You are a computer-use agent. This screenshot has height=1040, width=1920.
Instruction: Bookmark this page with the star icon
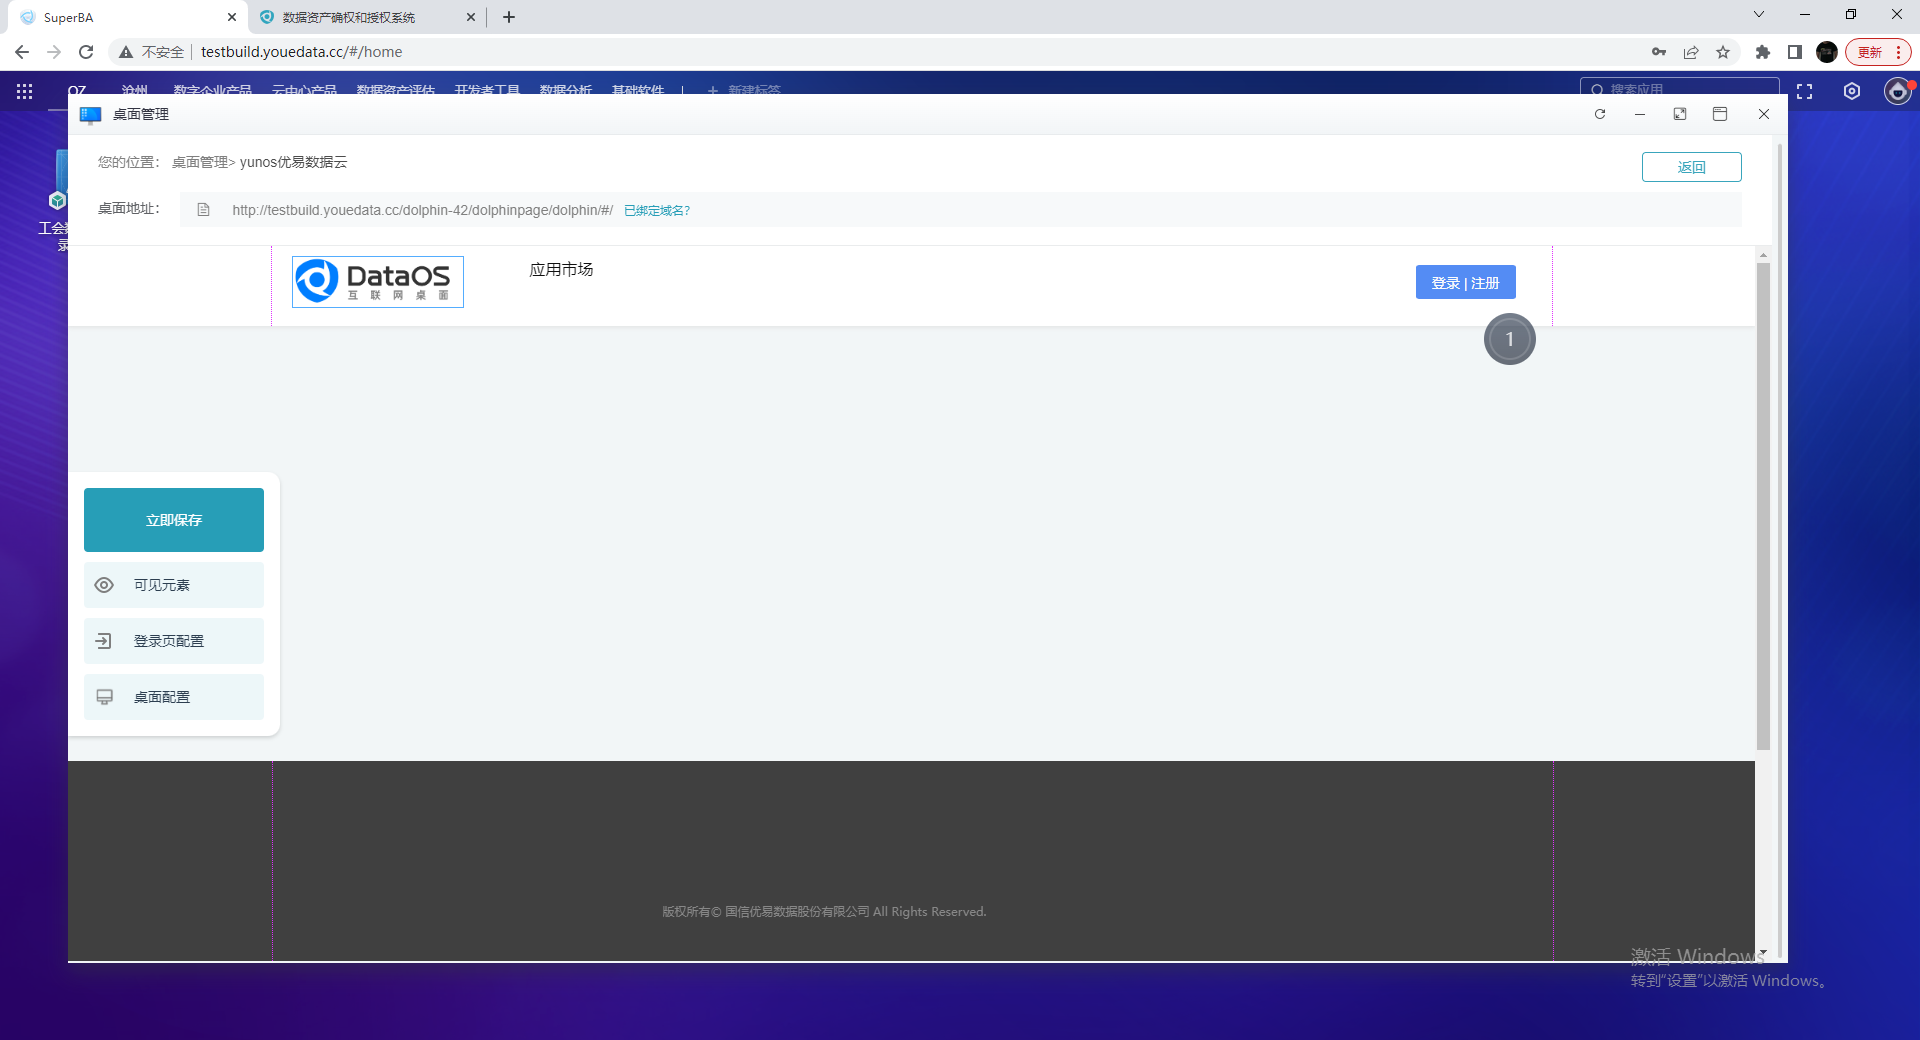coord(1723,52)
